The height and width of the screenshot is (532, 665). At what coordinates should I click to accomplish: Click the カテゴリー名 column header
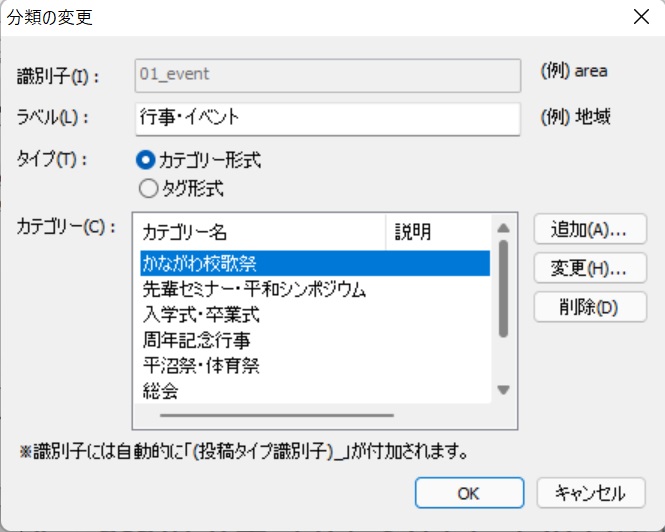(258, 232)
